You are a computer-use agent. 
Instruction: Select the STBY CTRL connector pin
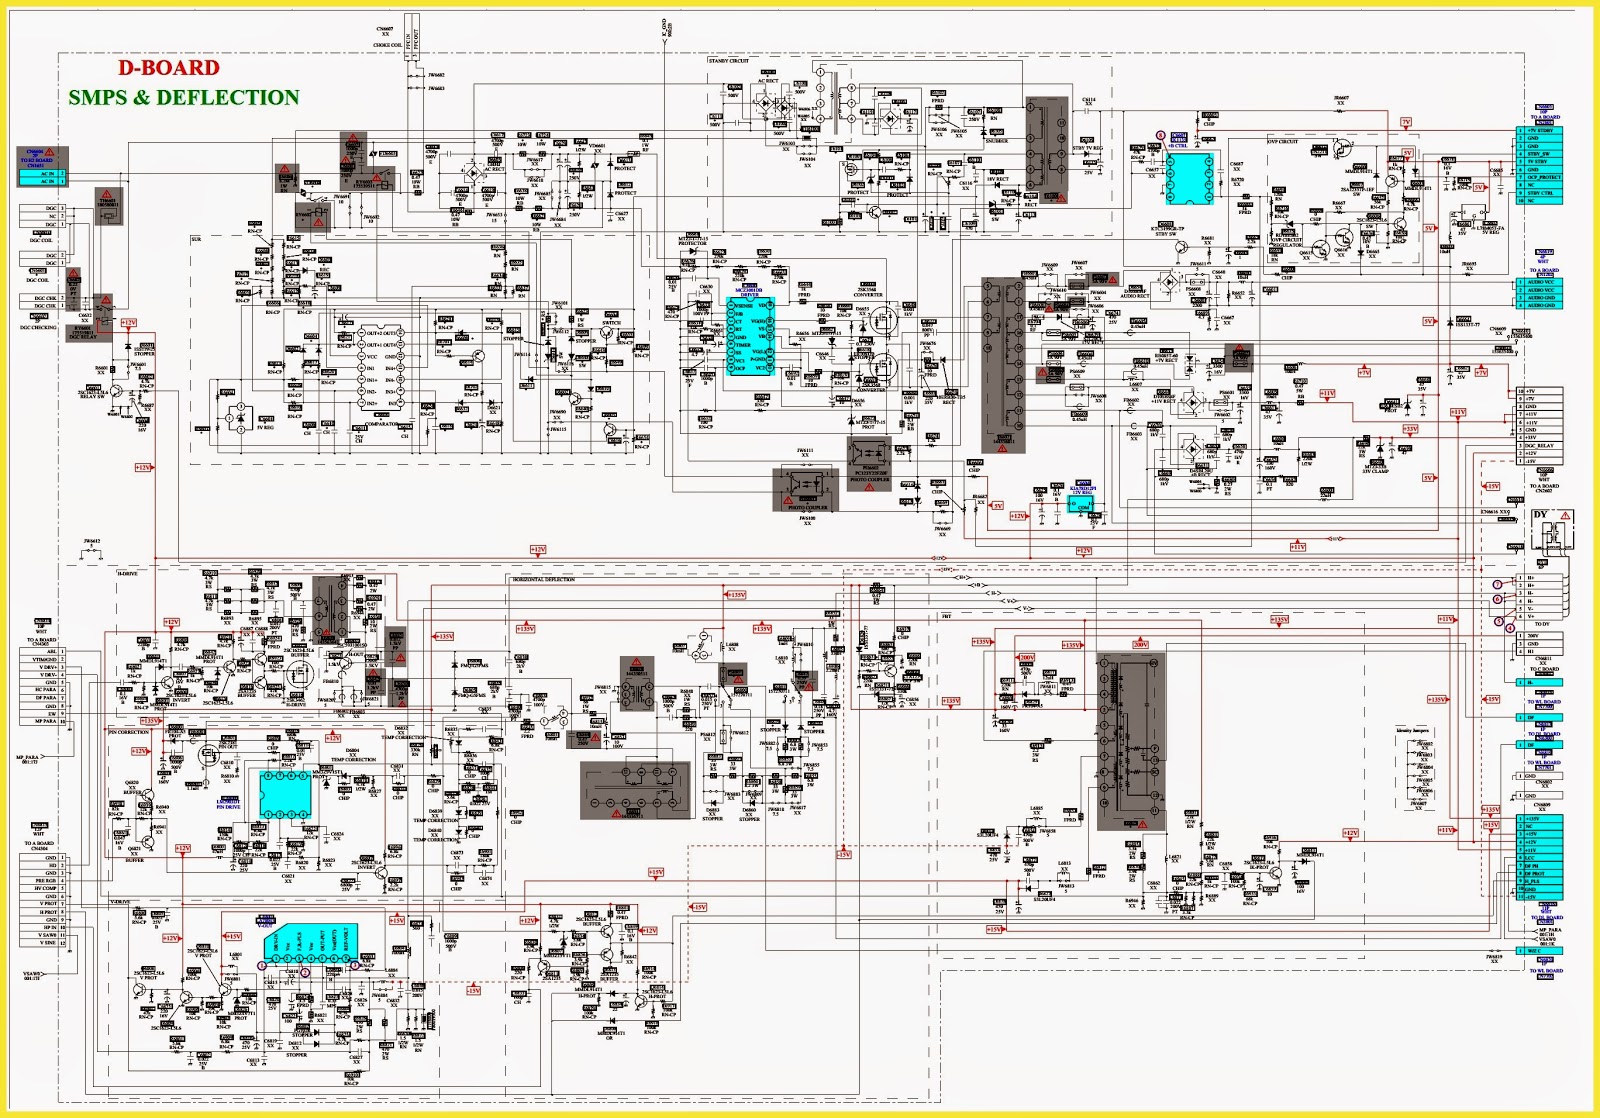[x=1541, y=193]
